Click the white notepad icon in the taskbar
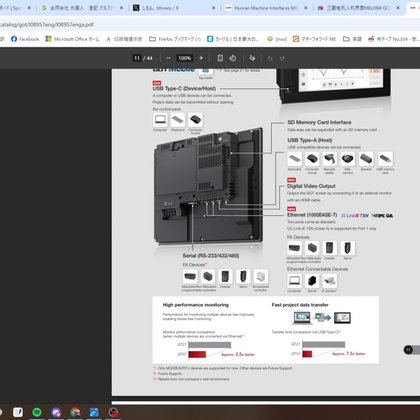 pos(18,412)
